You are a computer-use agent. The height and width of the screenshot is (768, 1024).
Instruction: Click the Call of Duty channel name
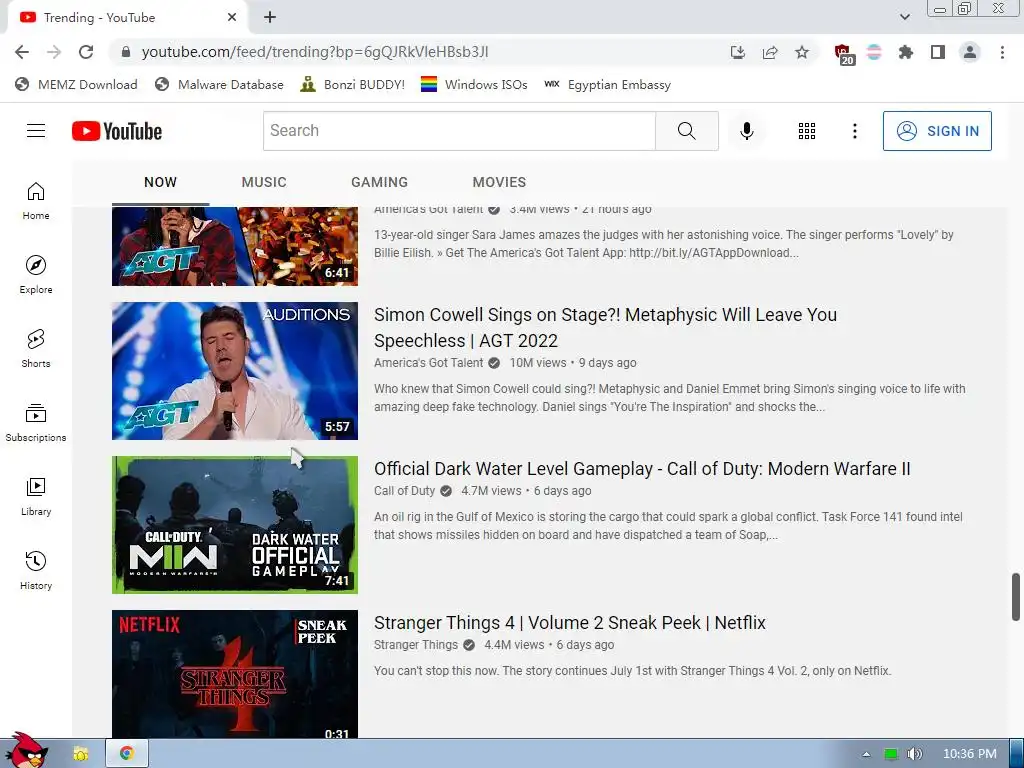pyautogui.click(x=404, y=491)
